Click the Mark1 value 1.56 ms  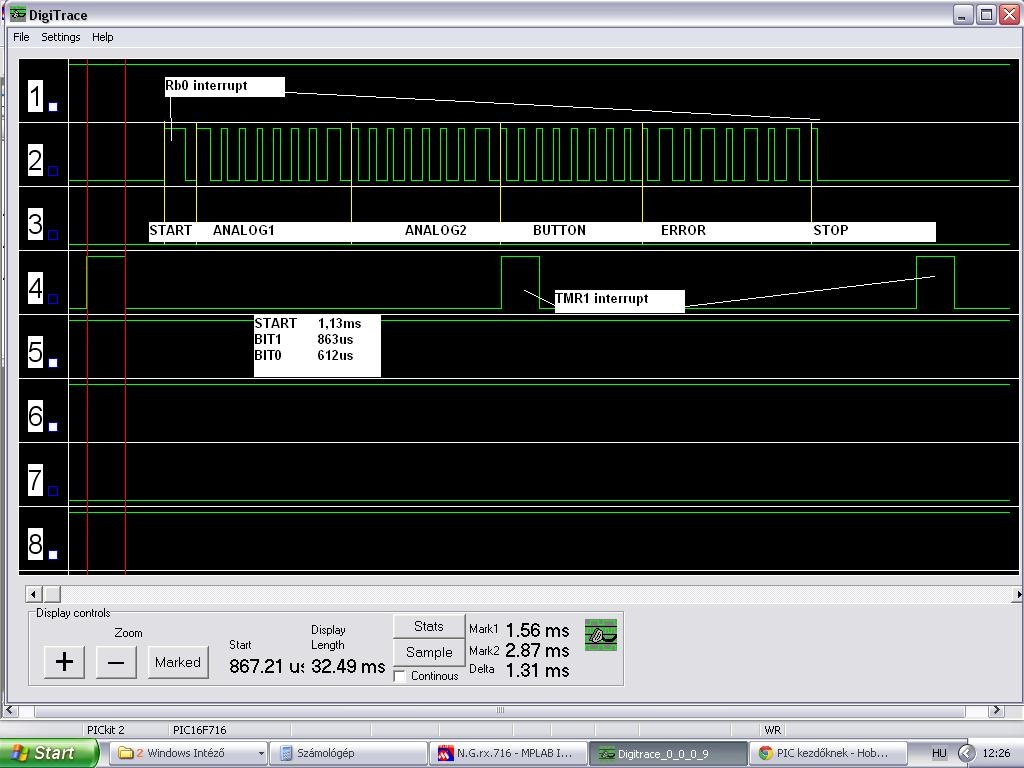coord(537,630)
